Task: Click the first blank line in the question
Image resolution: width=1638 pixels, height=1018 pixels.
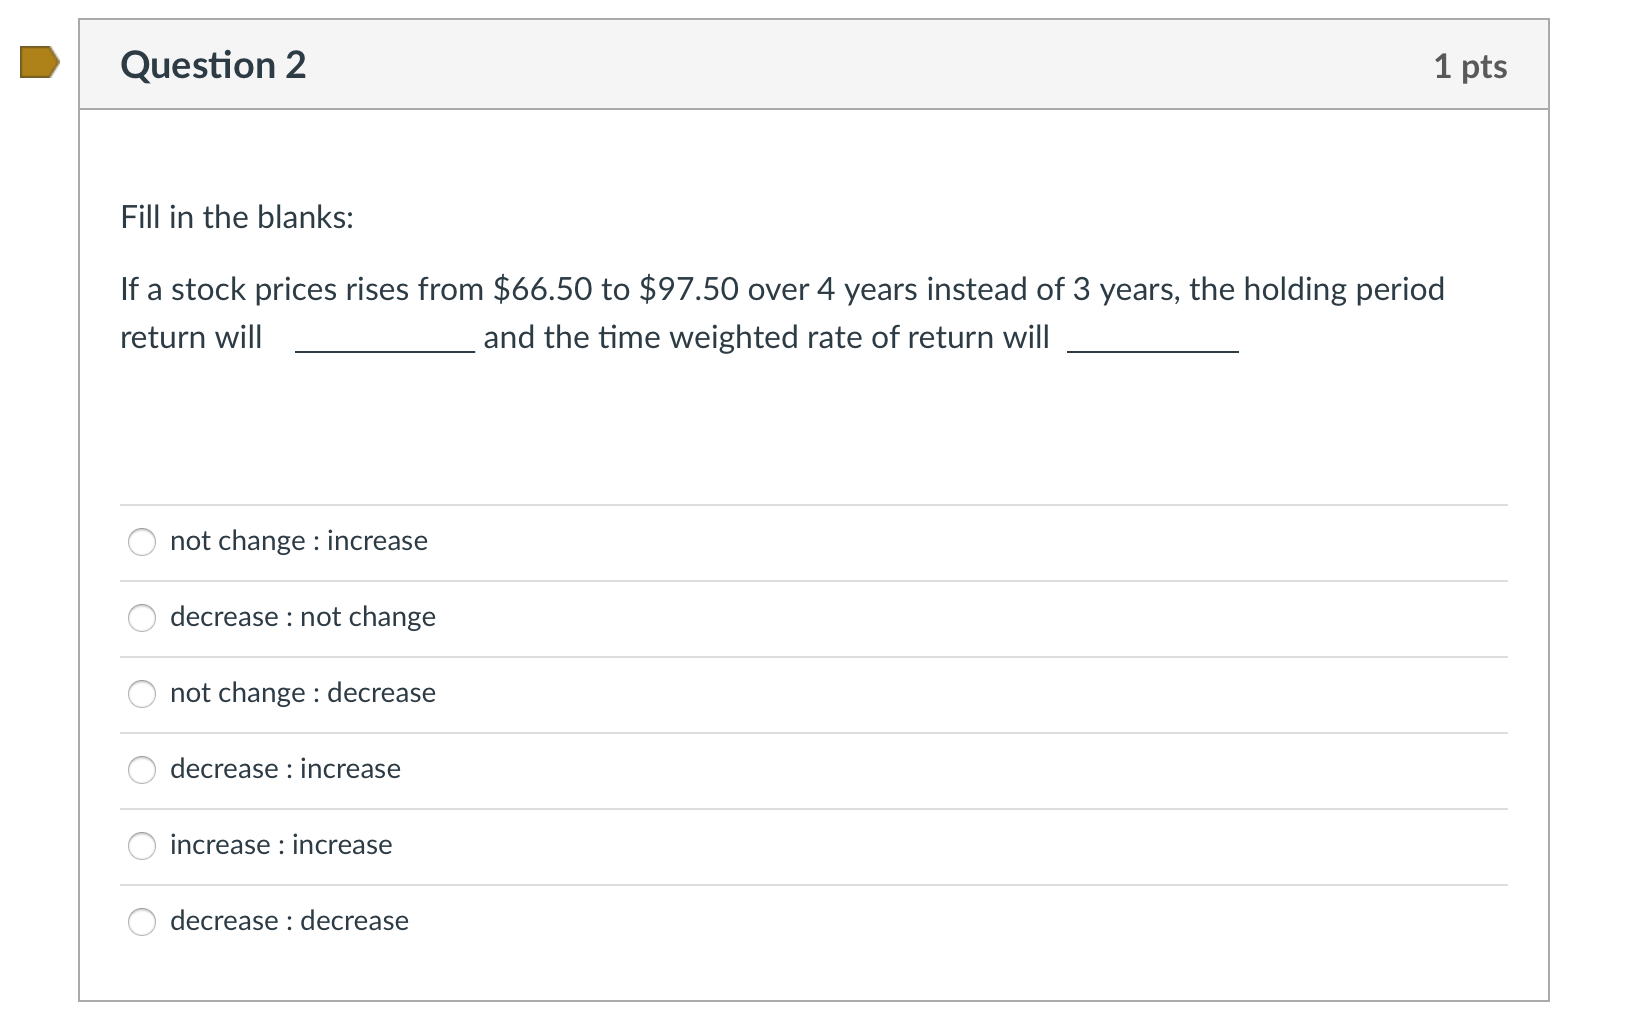Action: [383, 344]
